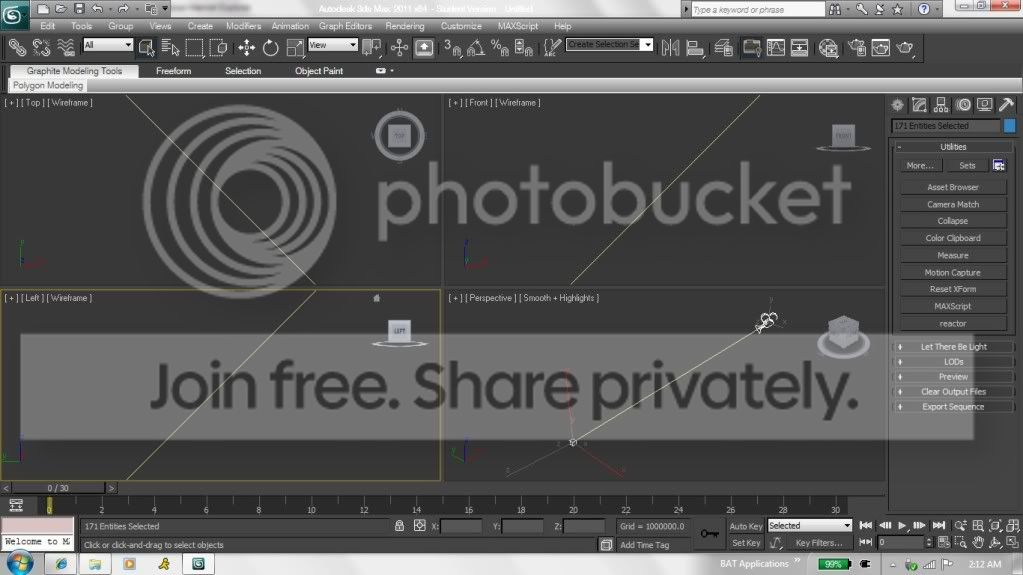Screen dimensions: 1023x575
Task: Click the 0 / 30 time slider
Action: click(x=58, y=488)
